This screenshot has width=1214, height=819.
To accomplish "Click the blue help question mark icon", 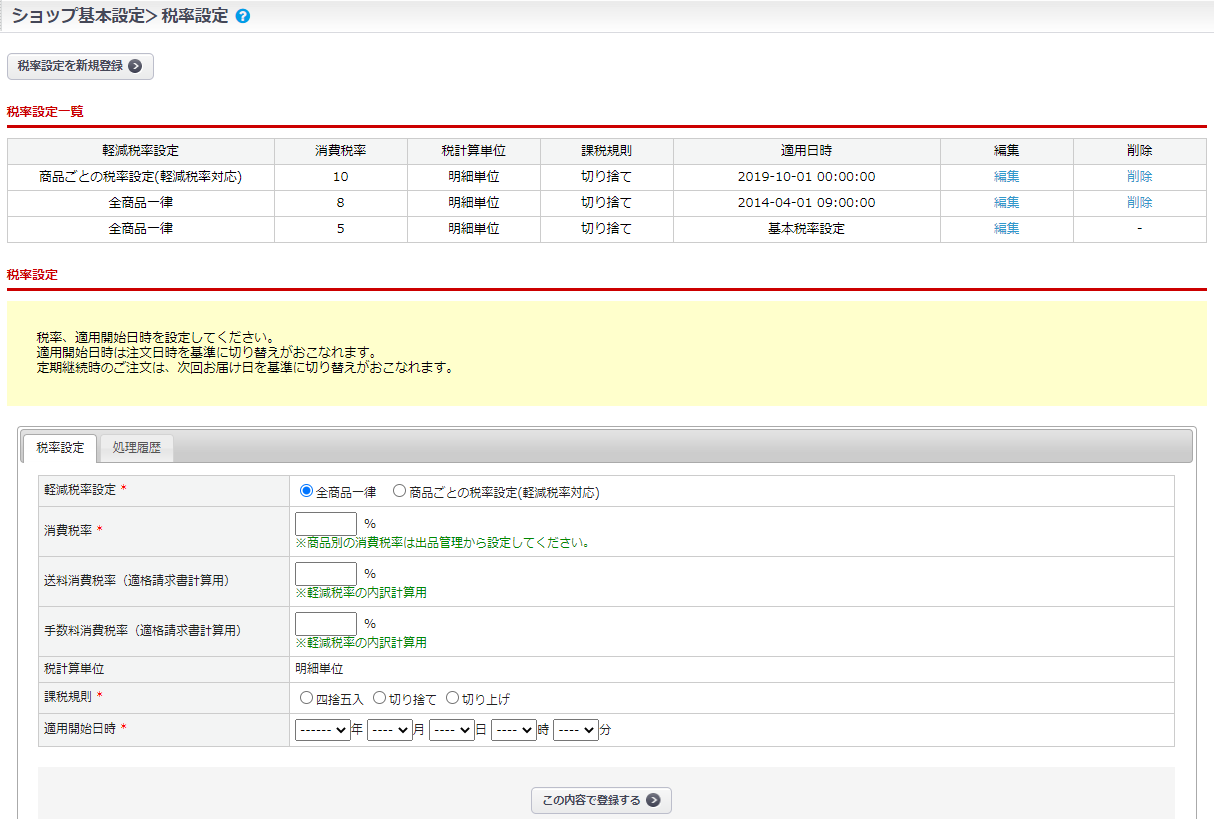I will [x=243, y=17].
